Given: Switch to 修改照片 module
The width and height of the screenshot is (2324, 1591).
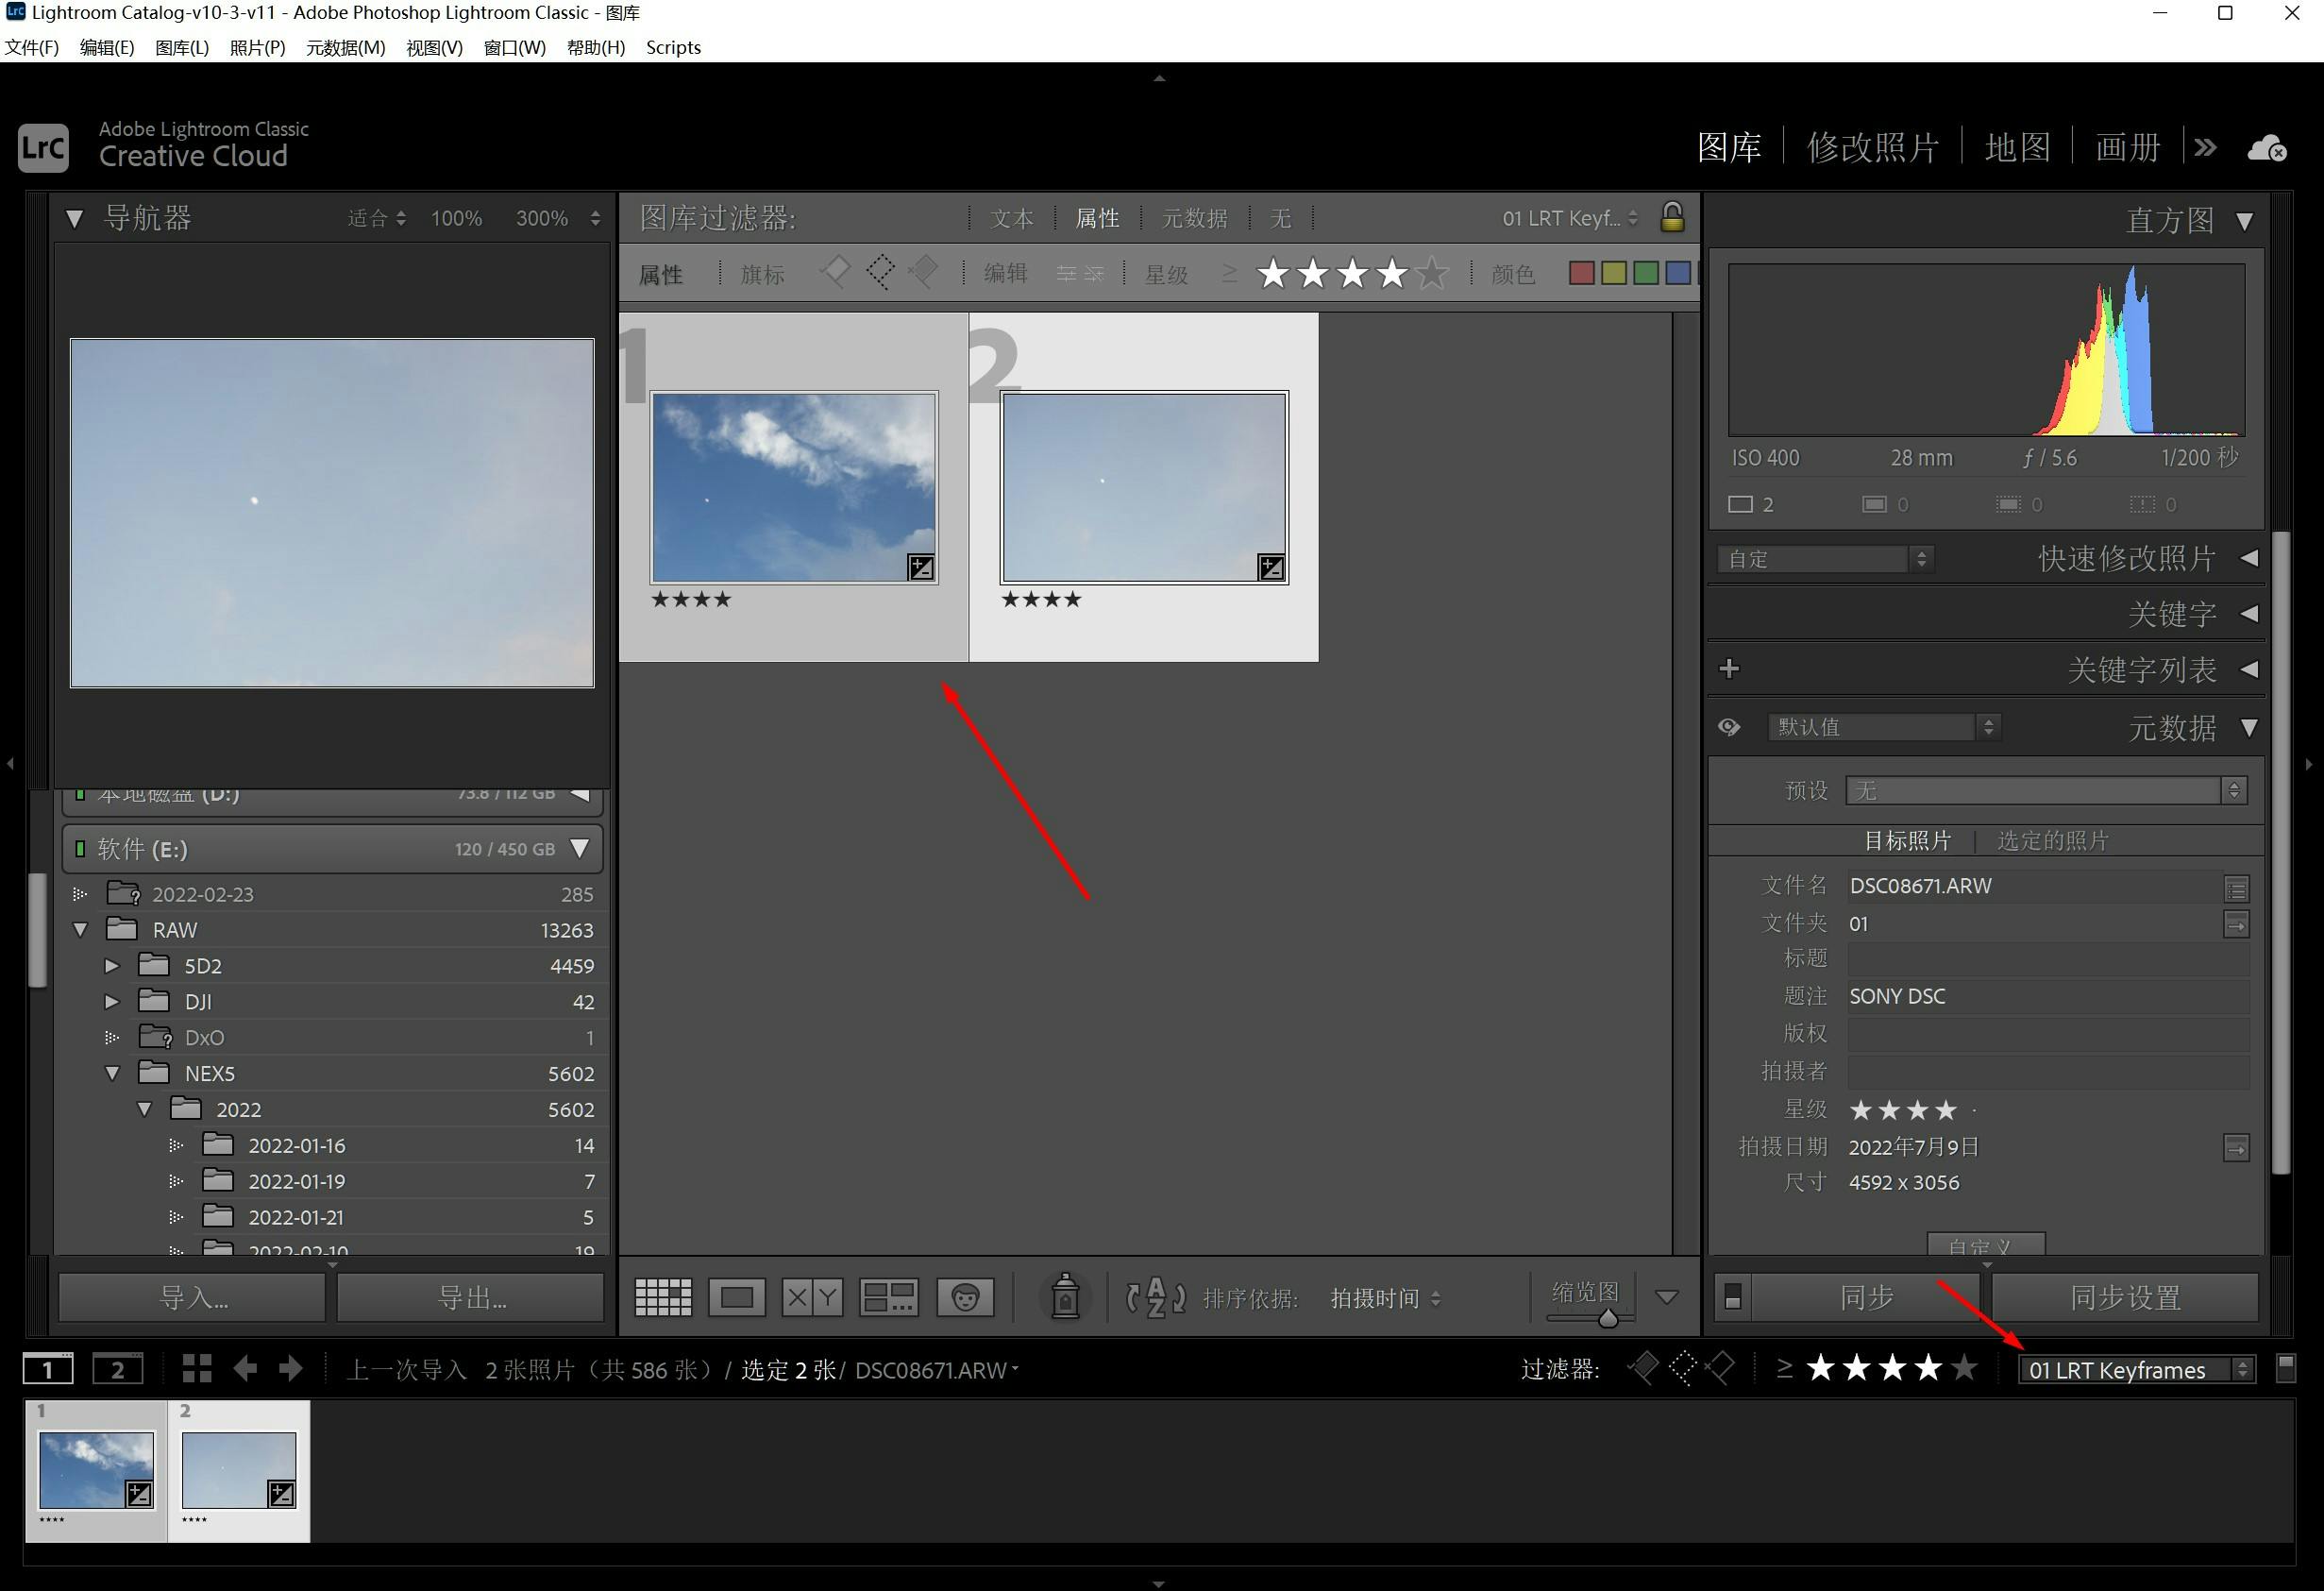Looking at the screenshot, I should 1872,147.
